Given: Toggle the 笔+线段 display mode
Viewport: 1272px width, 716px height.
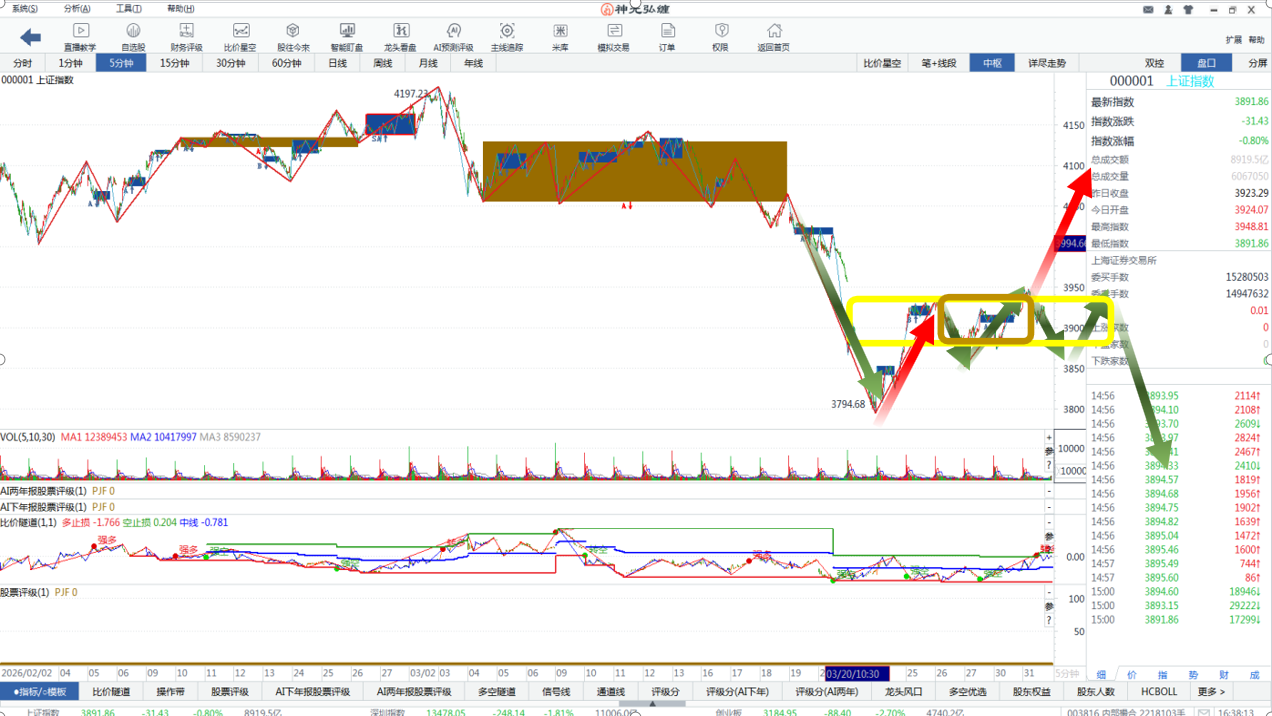Looking at the screenshot, I should [938, 63].
